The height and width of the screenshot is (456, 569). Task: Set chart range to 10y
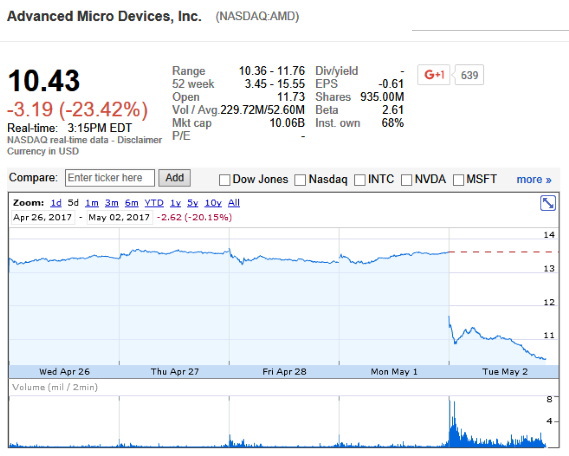tap(213, 203)
